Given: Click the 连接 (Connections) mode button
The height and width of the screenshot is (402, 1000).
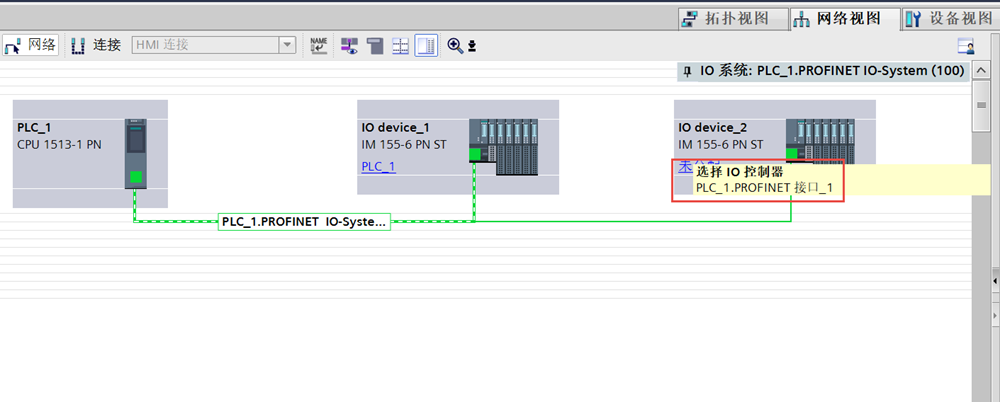Looking at the screenshot, I should tap(96, 45).
